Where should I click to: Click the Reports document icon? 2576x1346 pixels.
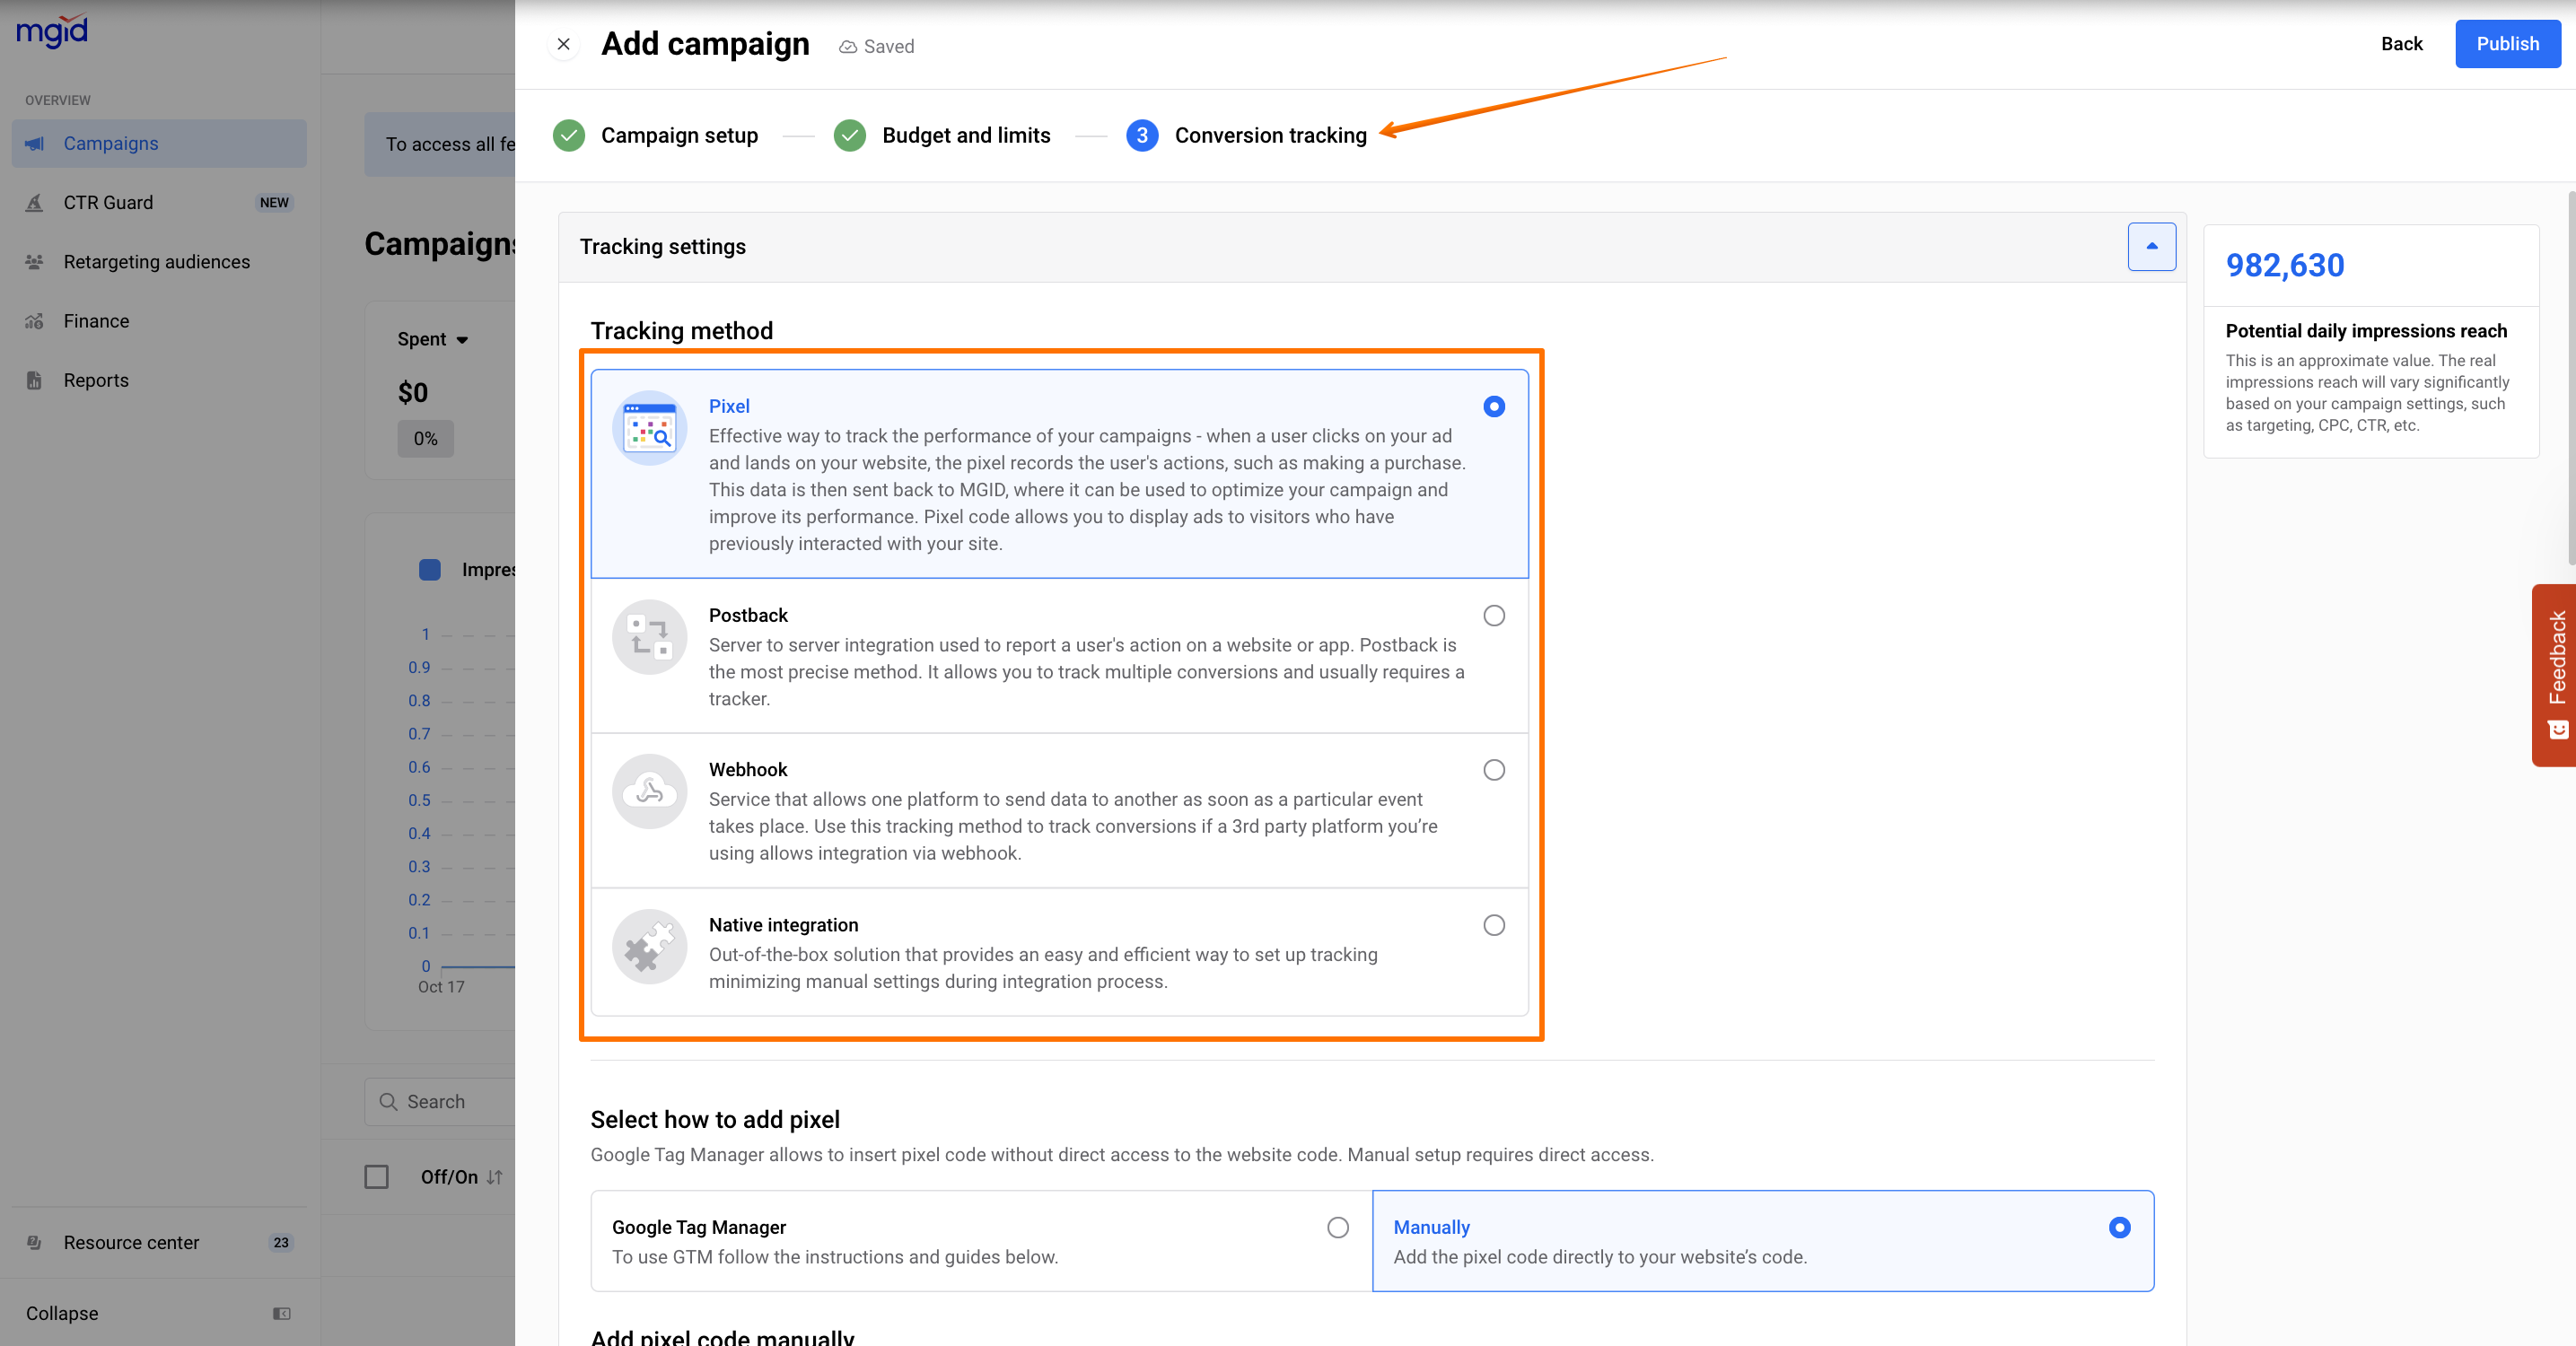click(35, 380)
